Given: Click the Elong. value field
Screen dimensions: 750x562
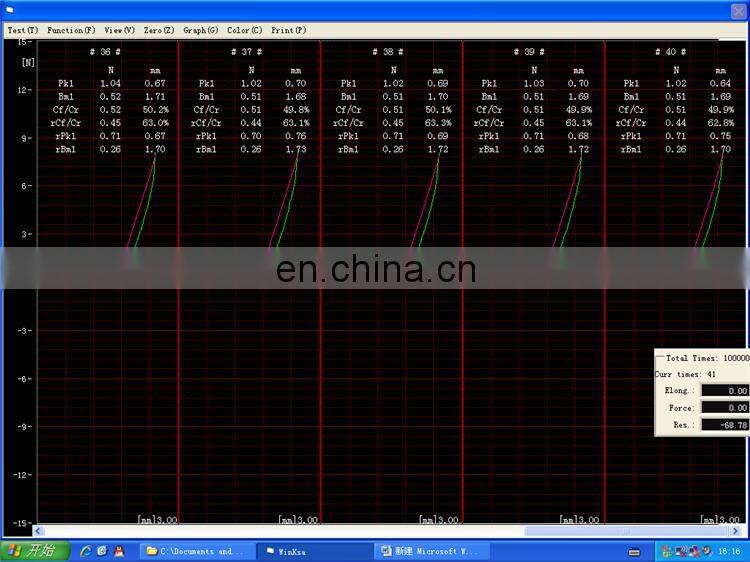Looking at the screenshot, I should pos(725,391).
